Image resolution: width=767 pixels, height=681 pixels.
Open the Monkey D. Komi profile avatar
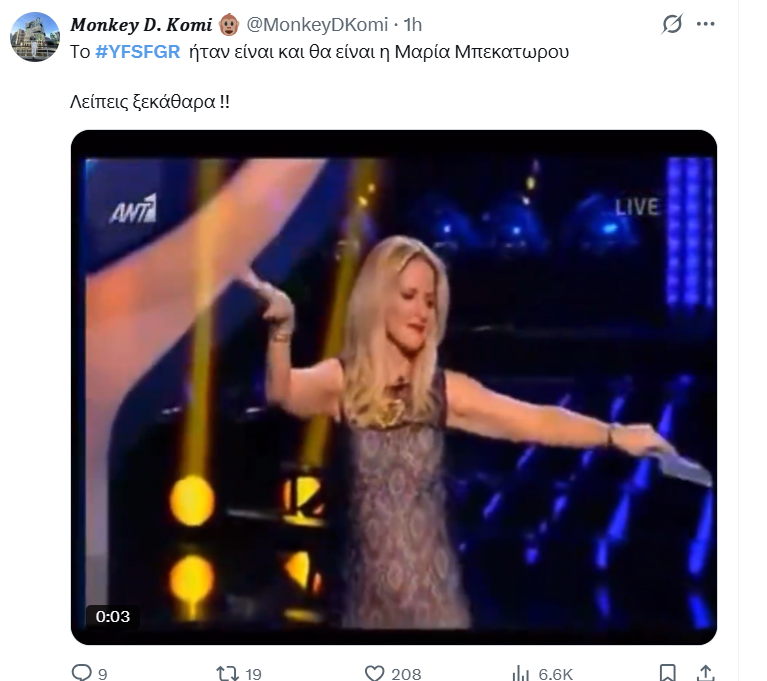tap(35, 37)
